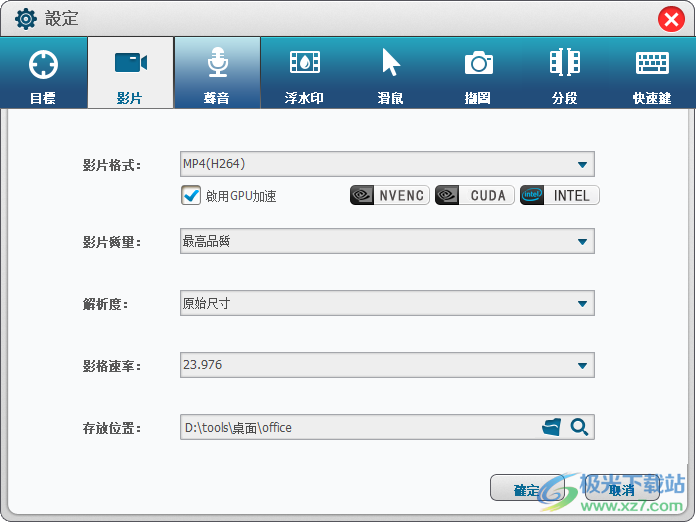Click the settings gear icon in title
The height and width of the screenshot is (522, 696).
point(26,19)
